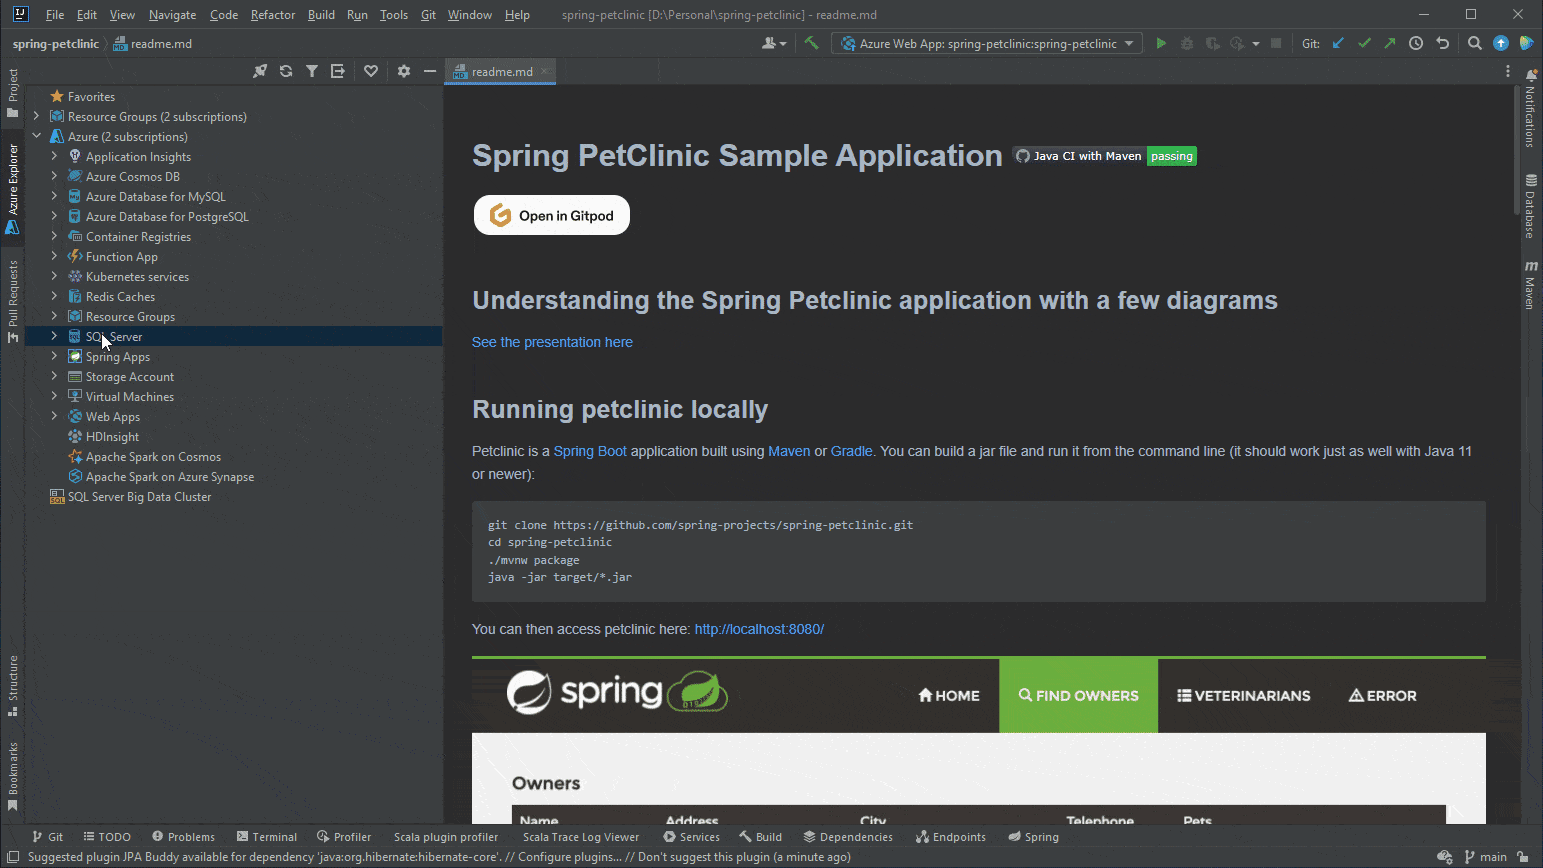Click the Build project hammer icon

pos(812,43)
